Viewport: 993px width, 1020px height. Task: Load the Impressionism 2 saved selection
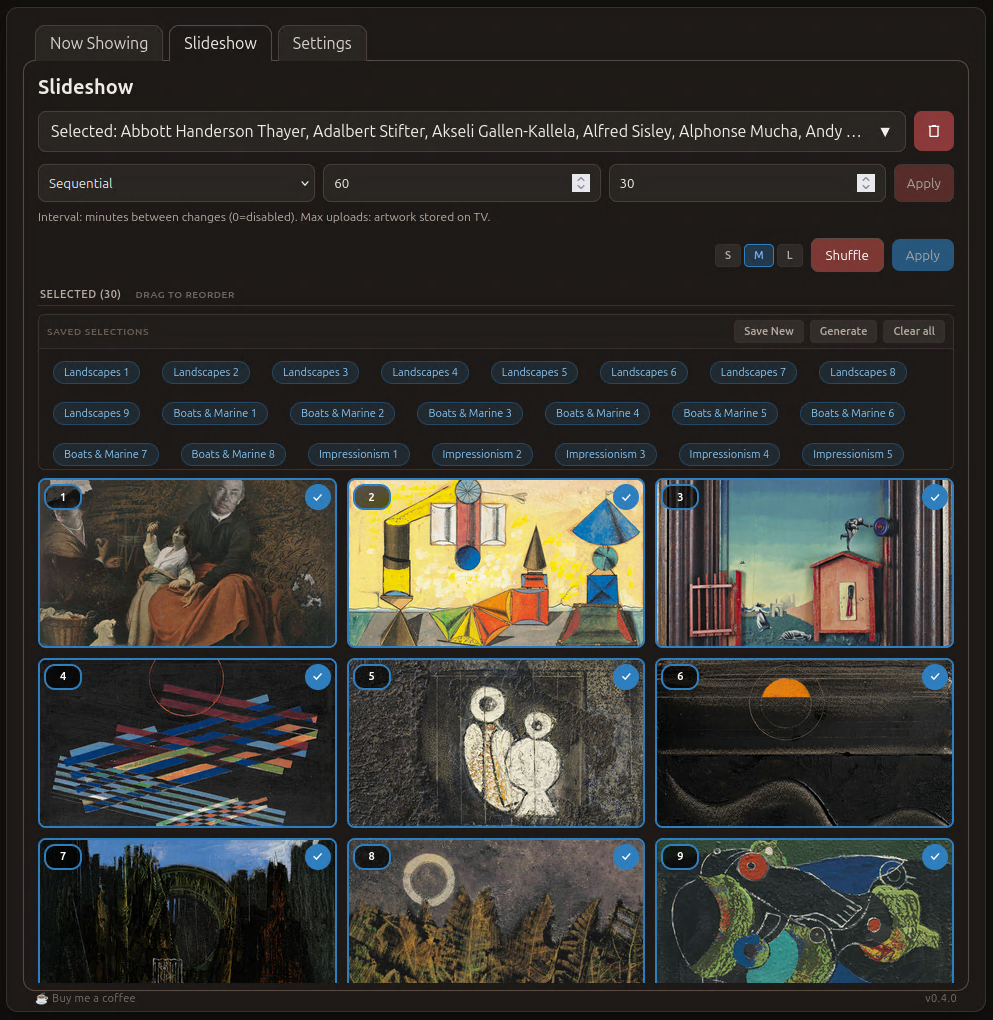[482, 454]
